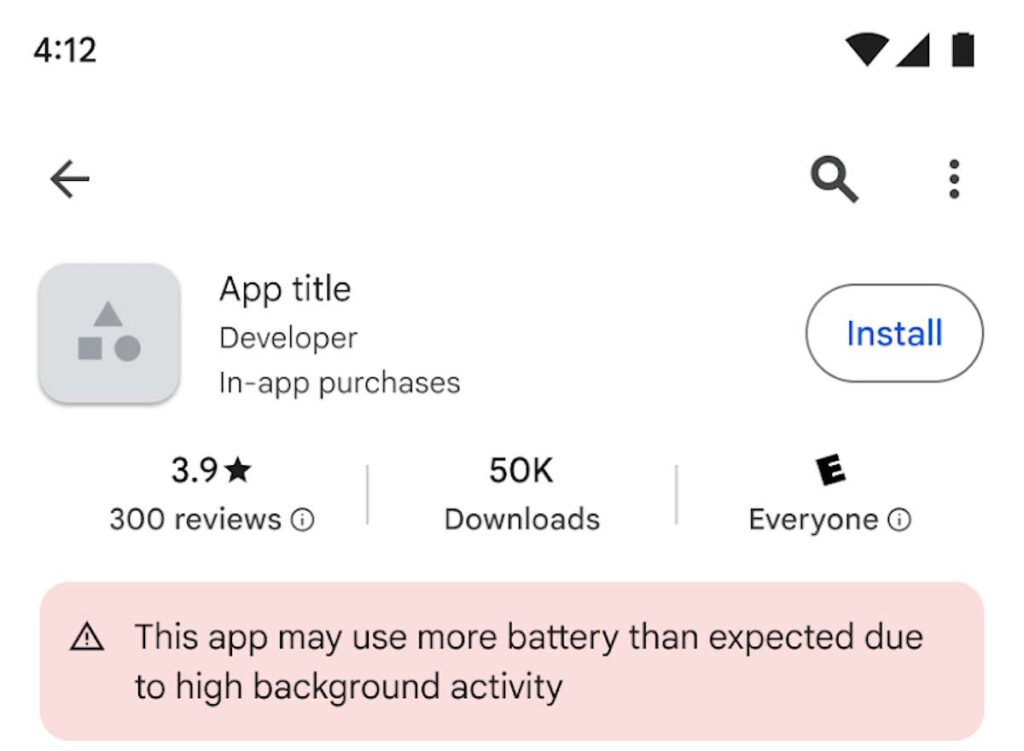Tap the app's icon thumbnail
The image size is (1024, 751).
[110, 334]
